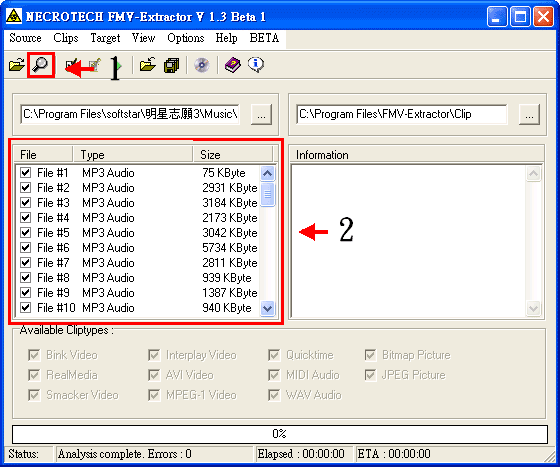The height and width of the screenshot is (467, 560).
Task: Toggle the Bitmap Picture cliptype checkbox
Action: pos(370,355)
